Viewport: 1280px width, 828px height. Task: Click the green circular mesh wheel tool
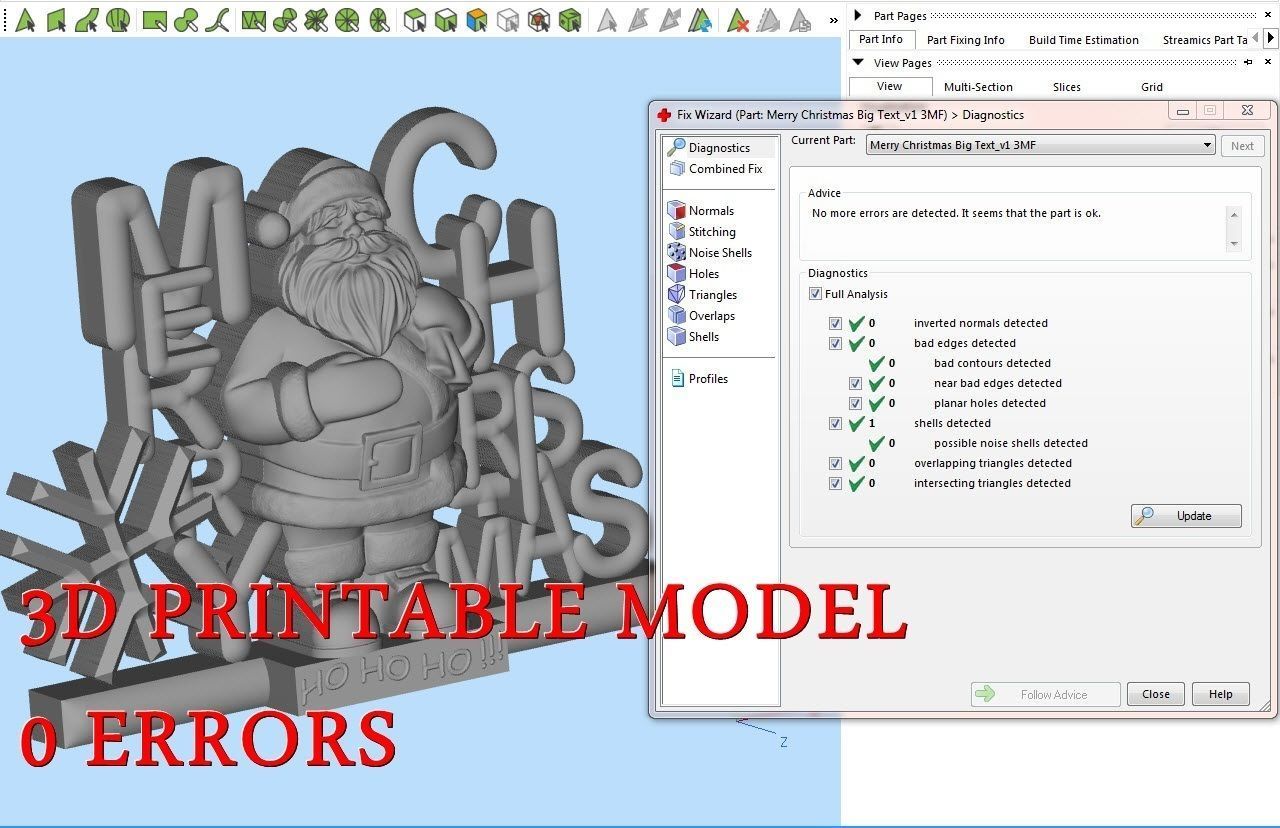(347, 19)
